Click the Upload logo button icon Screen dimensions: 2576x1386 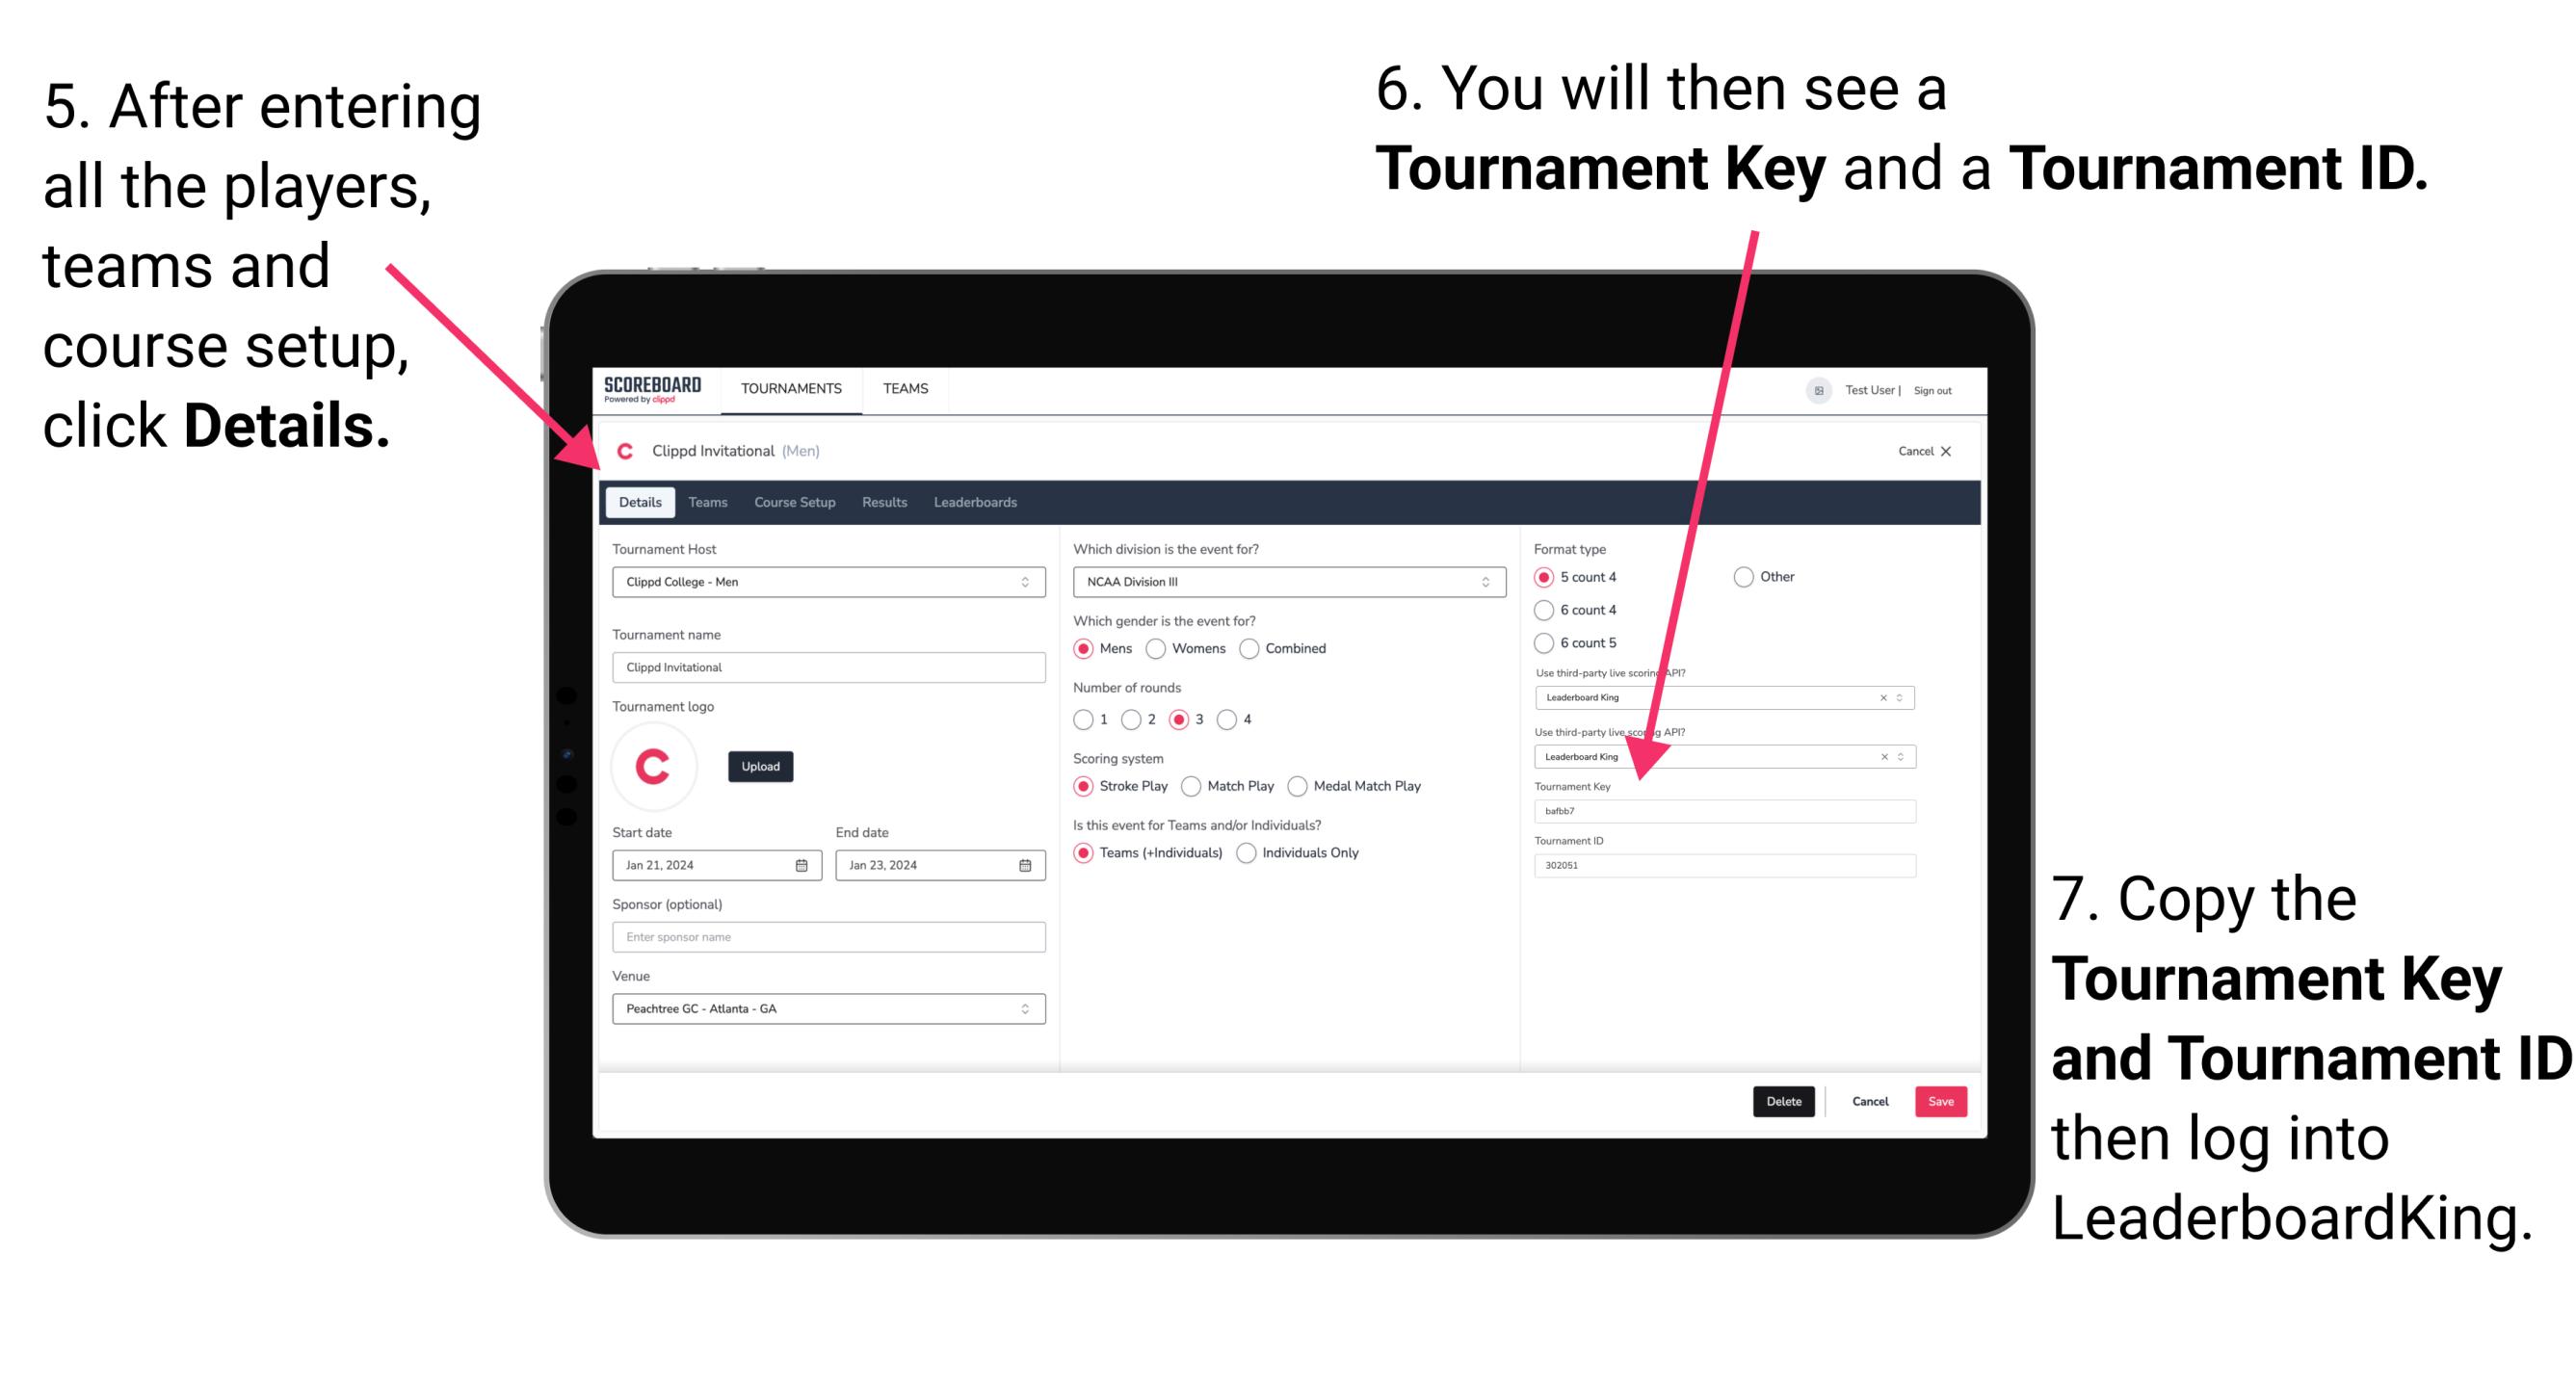tap(761, 767)
